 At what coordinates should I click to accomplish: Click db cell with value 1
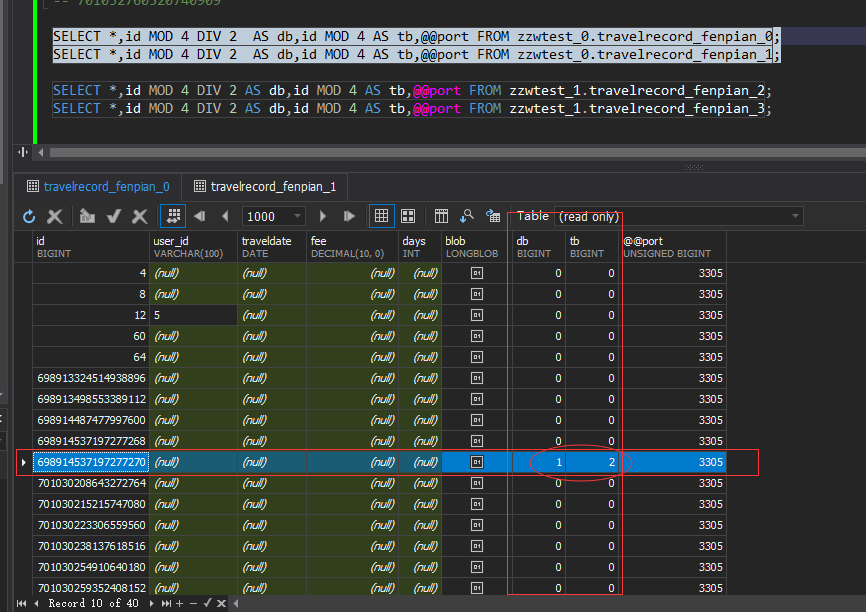click(x=539, y=462)
